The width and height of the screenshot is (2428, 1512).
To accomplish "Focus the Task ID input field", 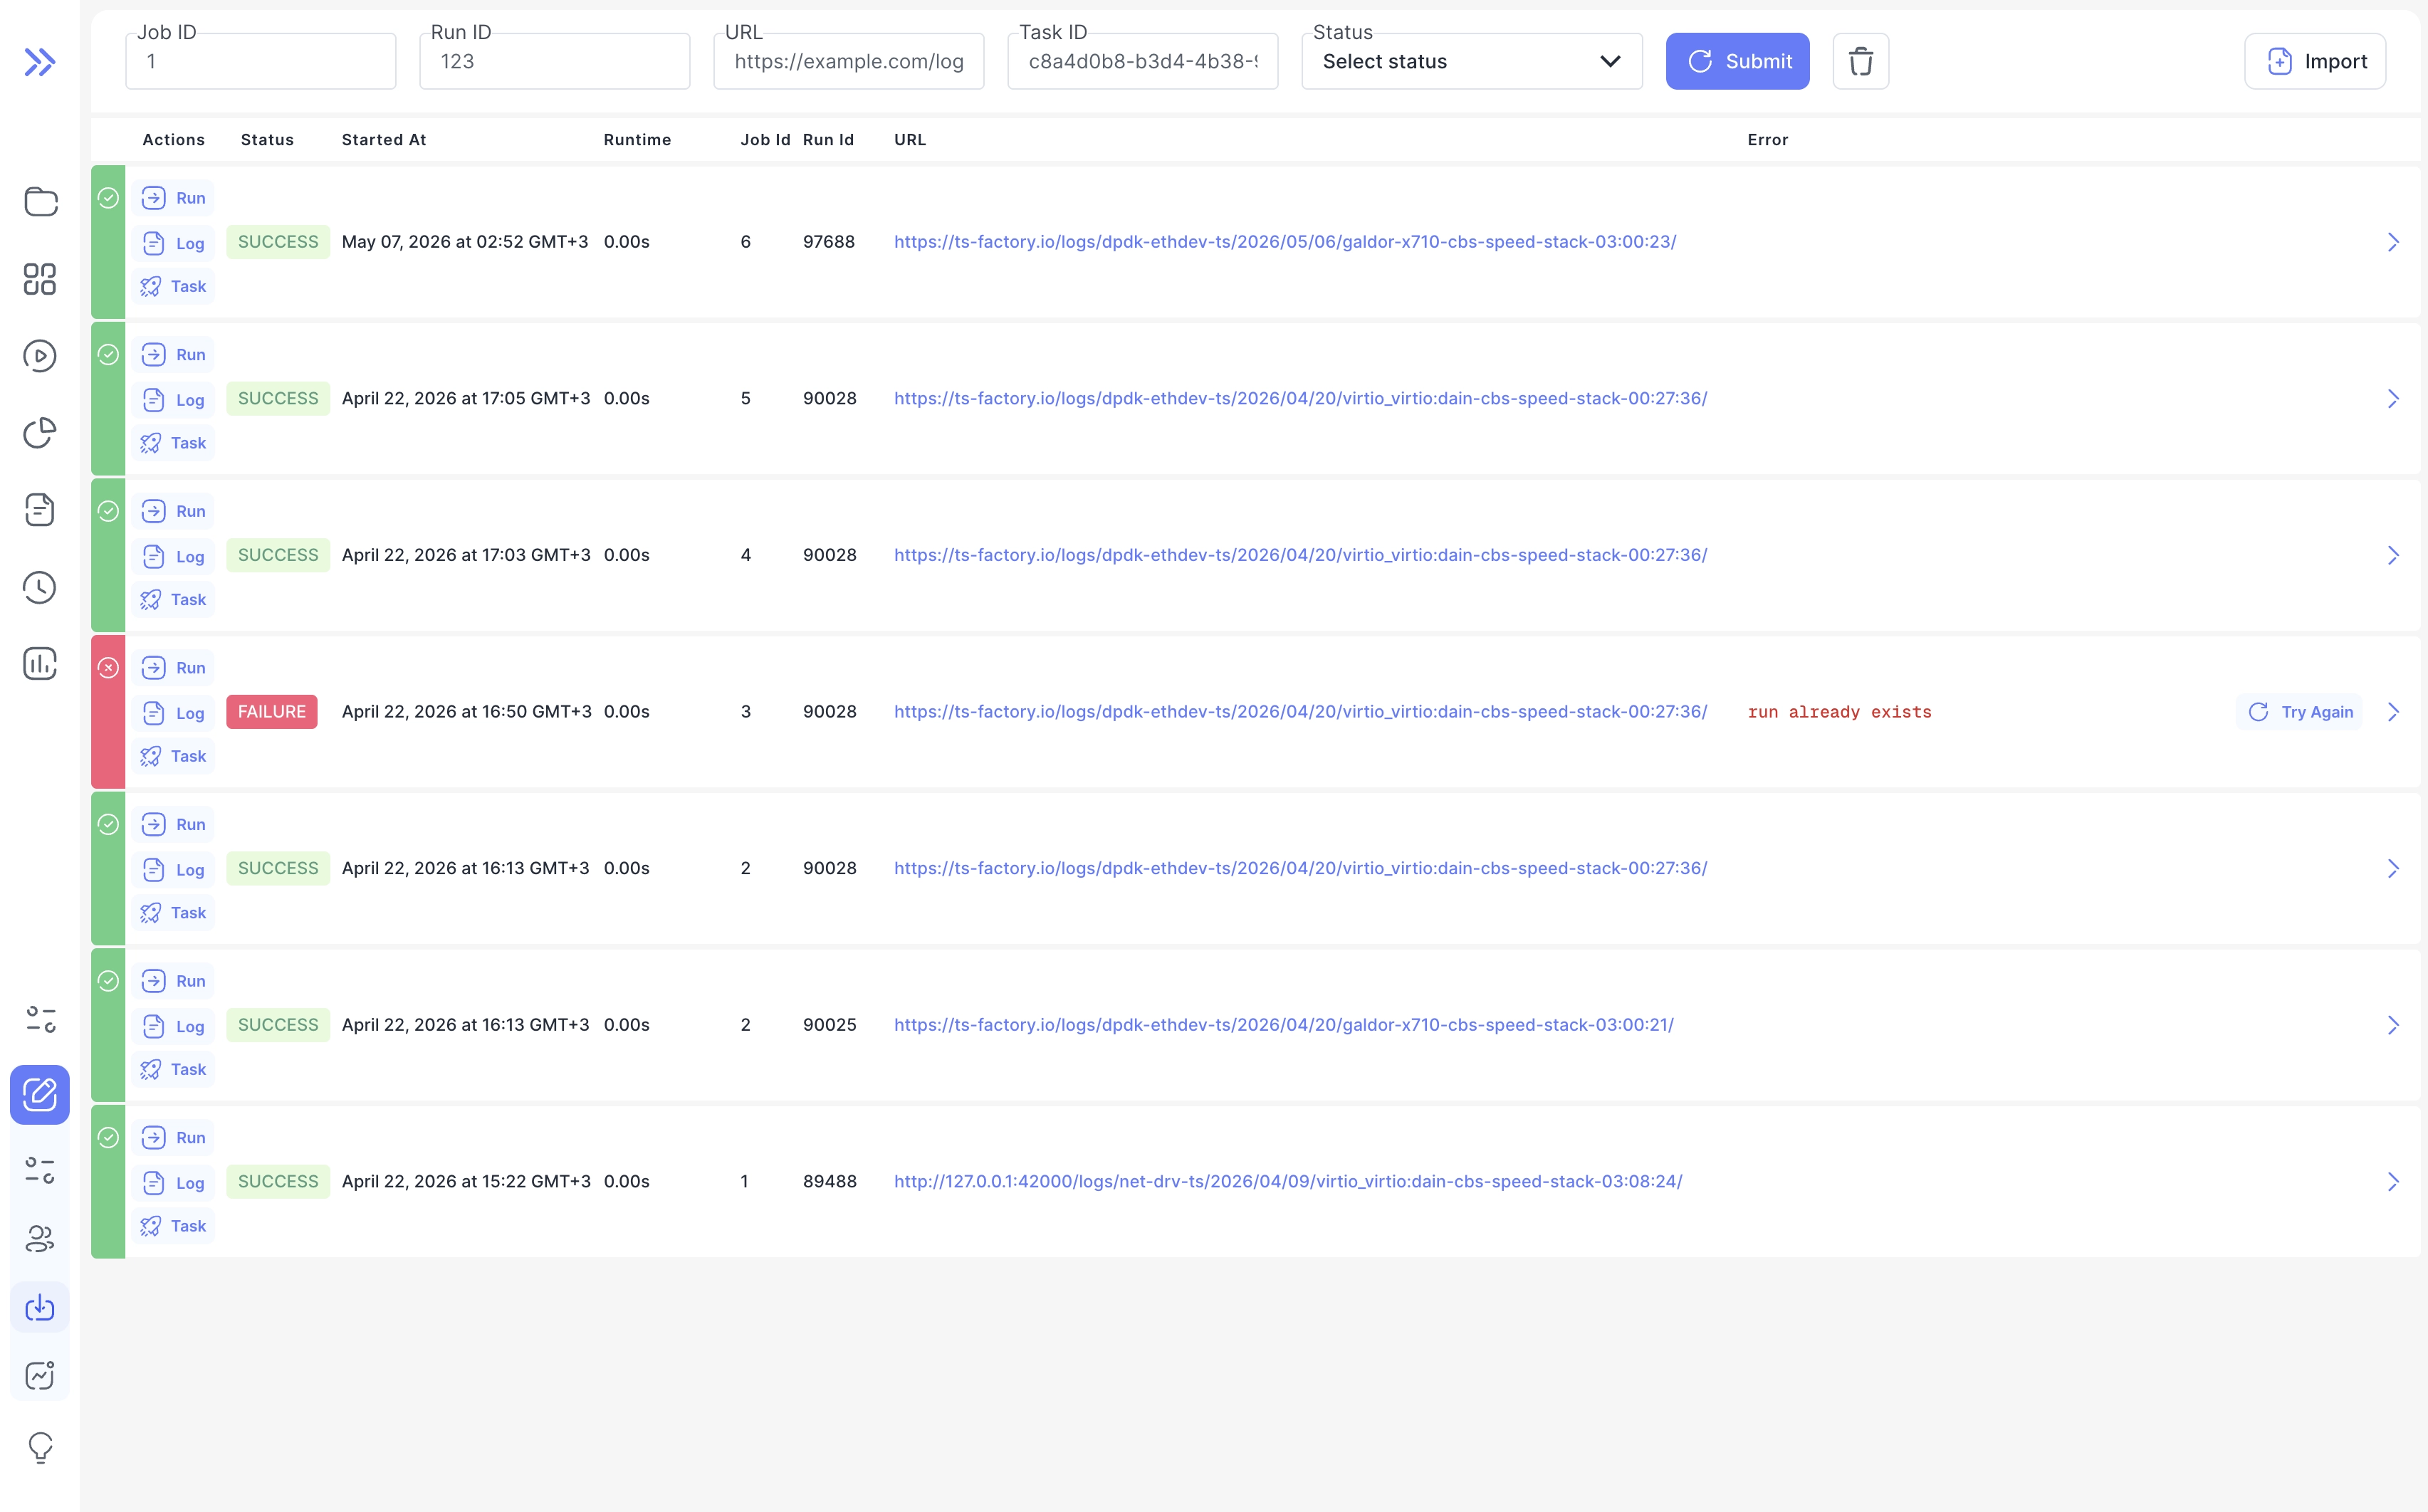I will click(1142, 61).
